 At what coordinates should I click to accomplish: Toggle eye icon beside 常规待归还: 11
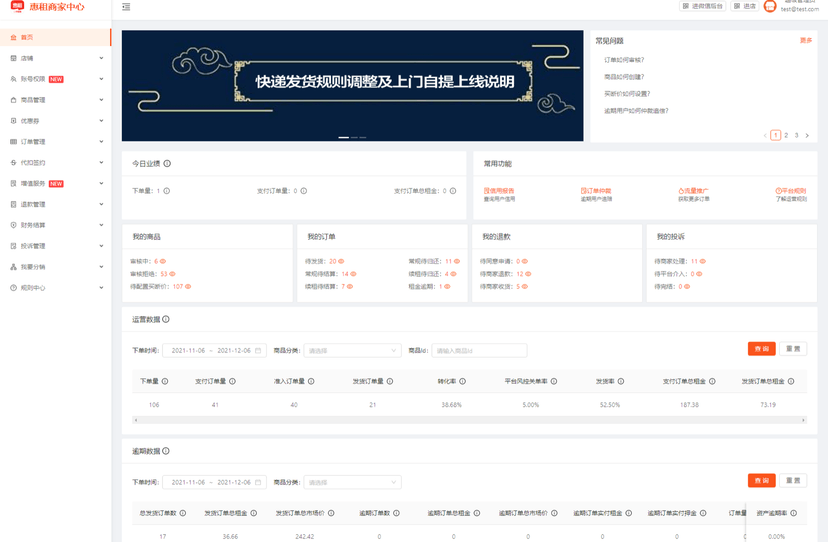click(457, 261)
